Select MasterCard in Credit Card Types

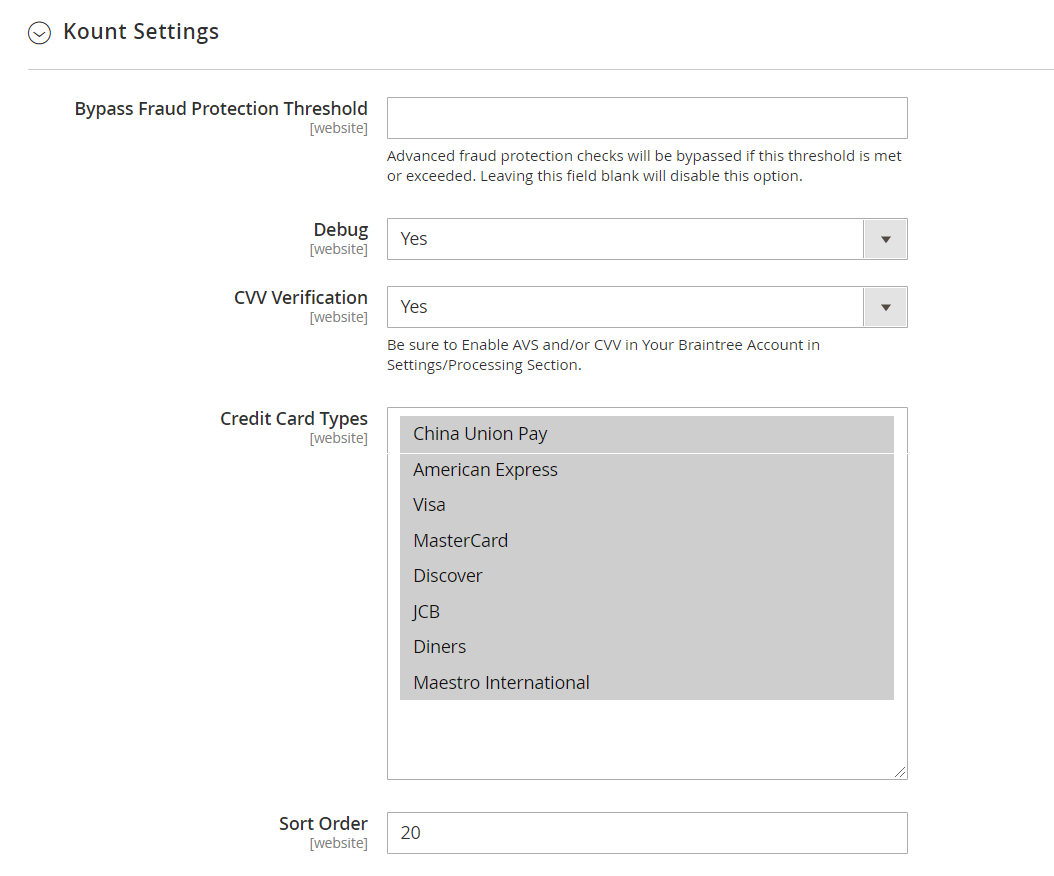[x=647, y=541]
